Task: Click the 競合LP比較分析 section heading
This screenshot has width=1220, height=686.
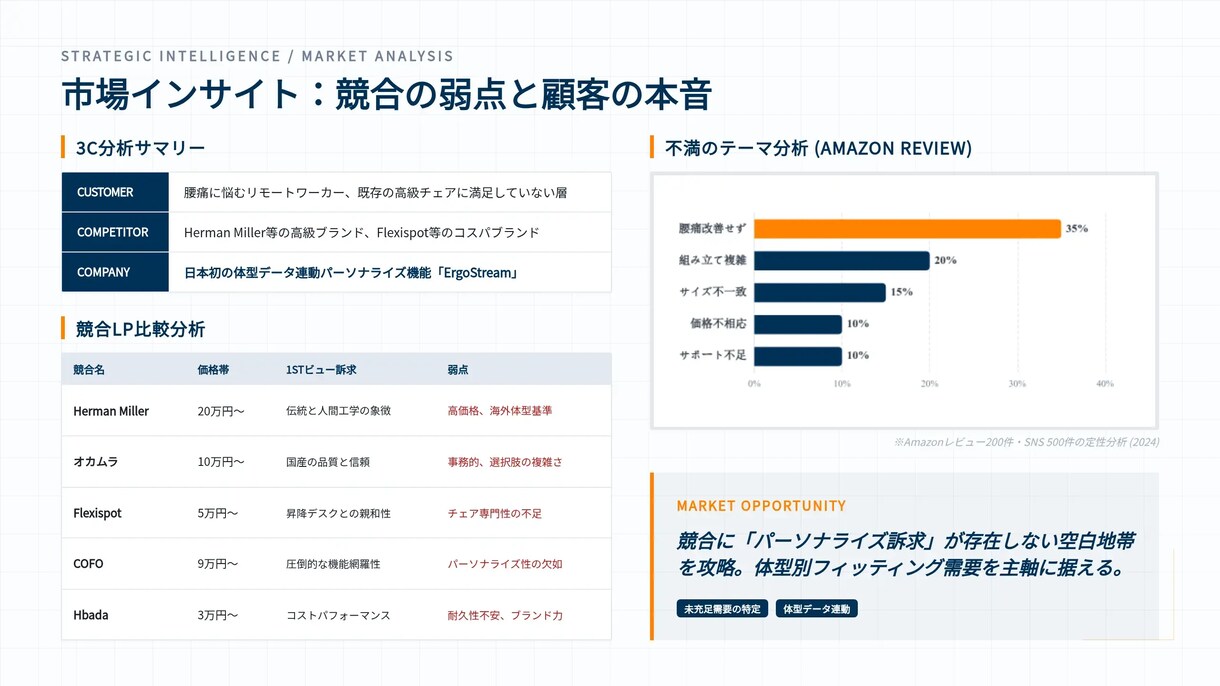Action: point(140,329)
